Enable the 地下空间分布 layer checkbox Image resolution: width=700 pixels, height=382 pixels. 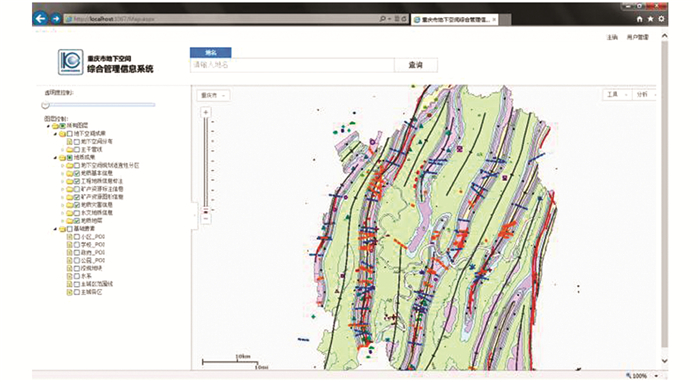[x=77, y=141]
